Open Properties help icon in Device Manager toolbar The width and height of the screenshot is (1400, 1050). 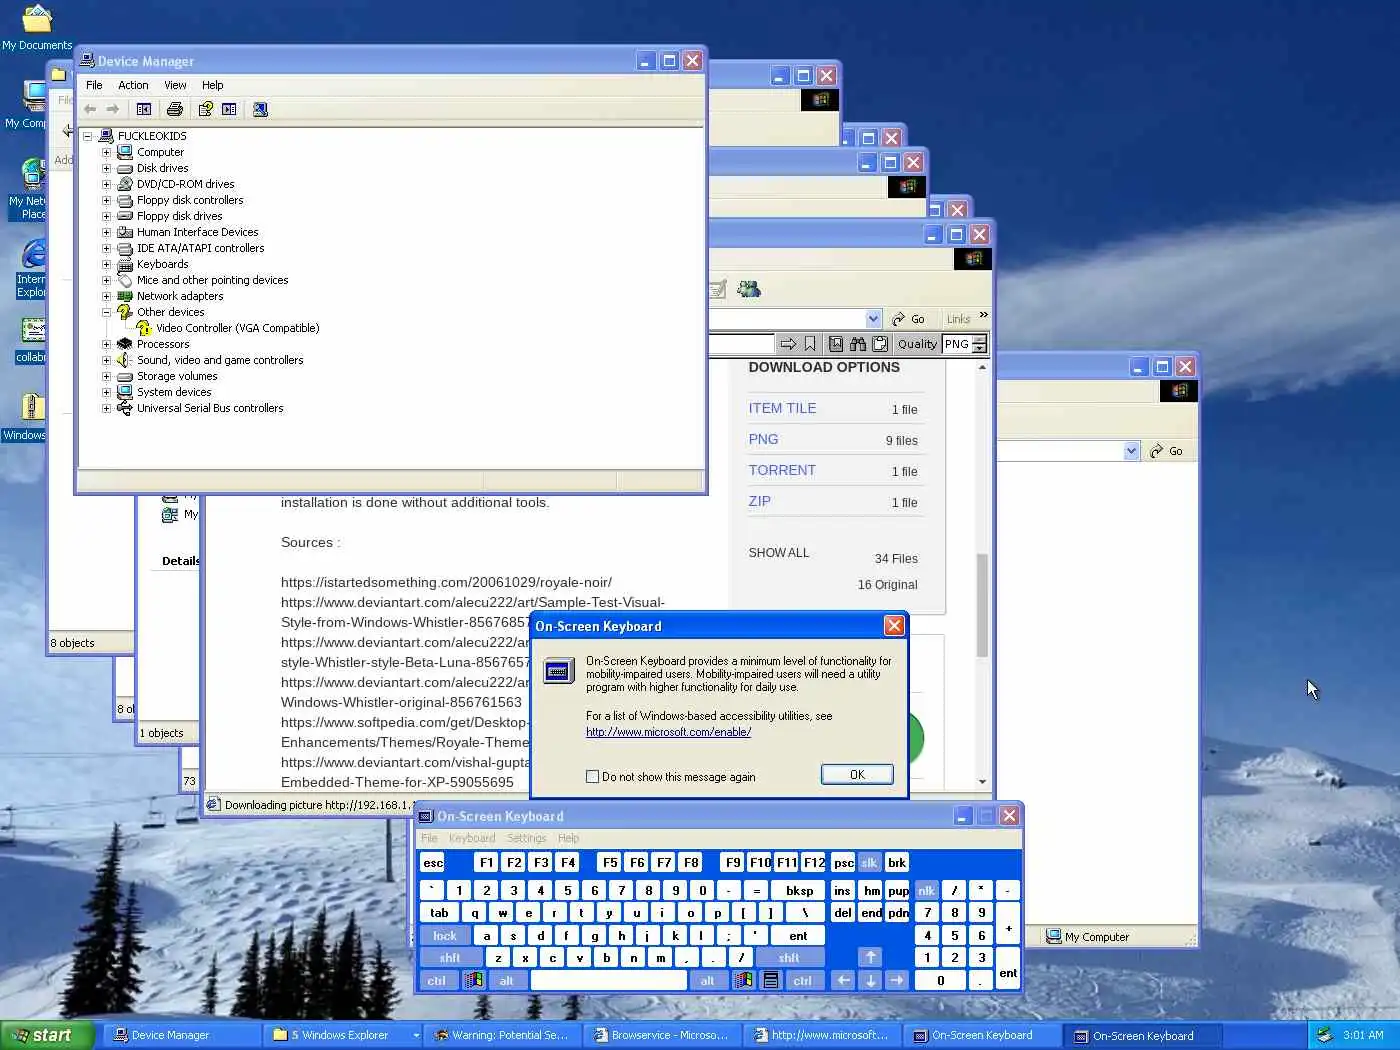point(206,109)
